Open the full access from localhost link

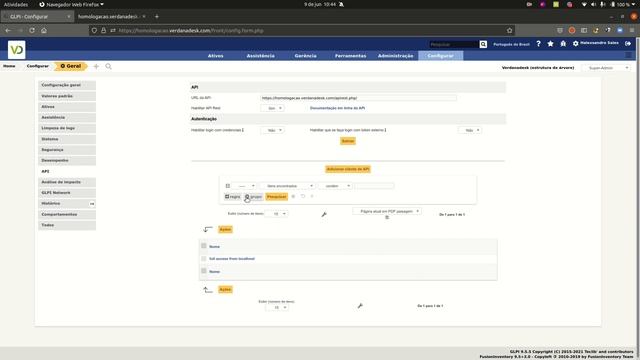click(232, 259)
